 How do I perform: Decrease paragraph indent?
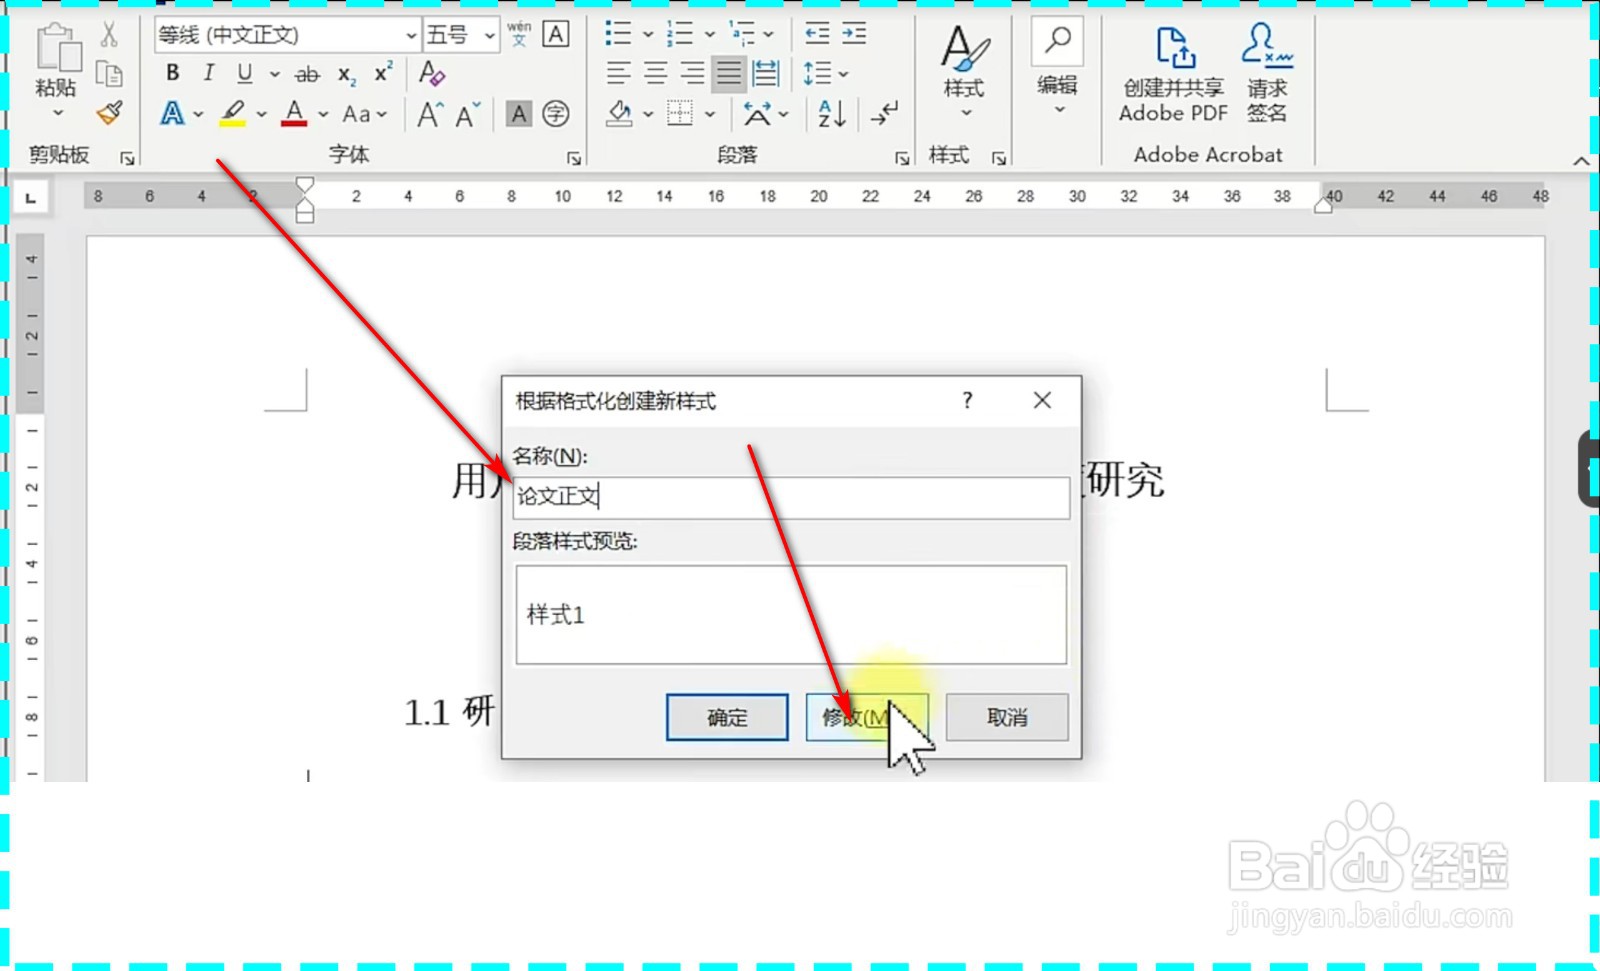817,34
